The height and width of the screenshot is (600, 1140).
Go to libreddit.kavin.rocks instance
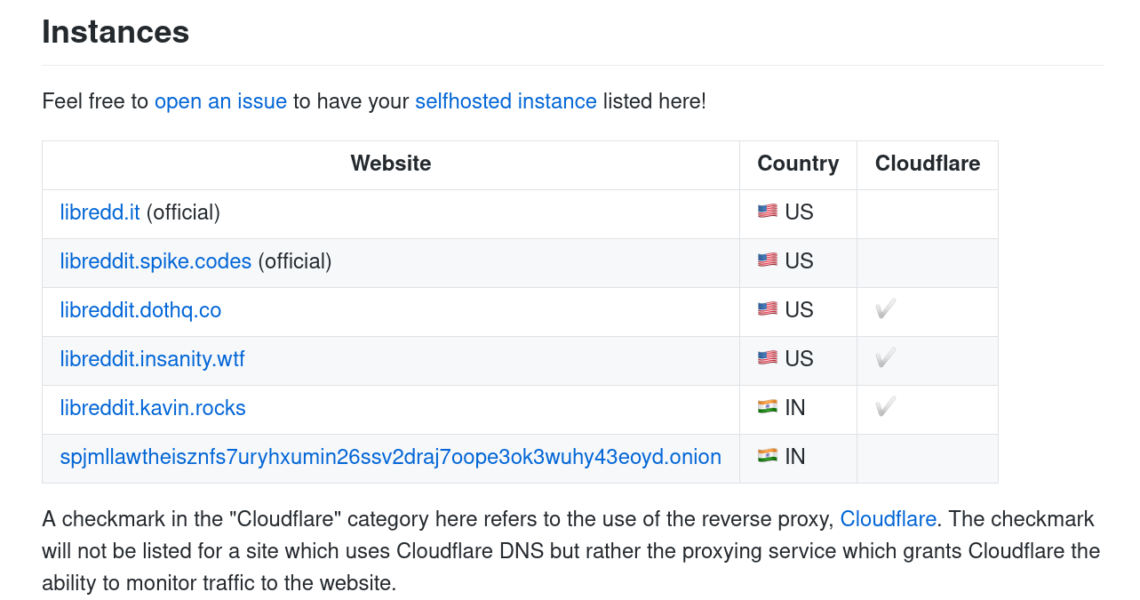[x=152, y=408]
